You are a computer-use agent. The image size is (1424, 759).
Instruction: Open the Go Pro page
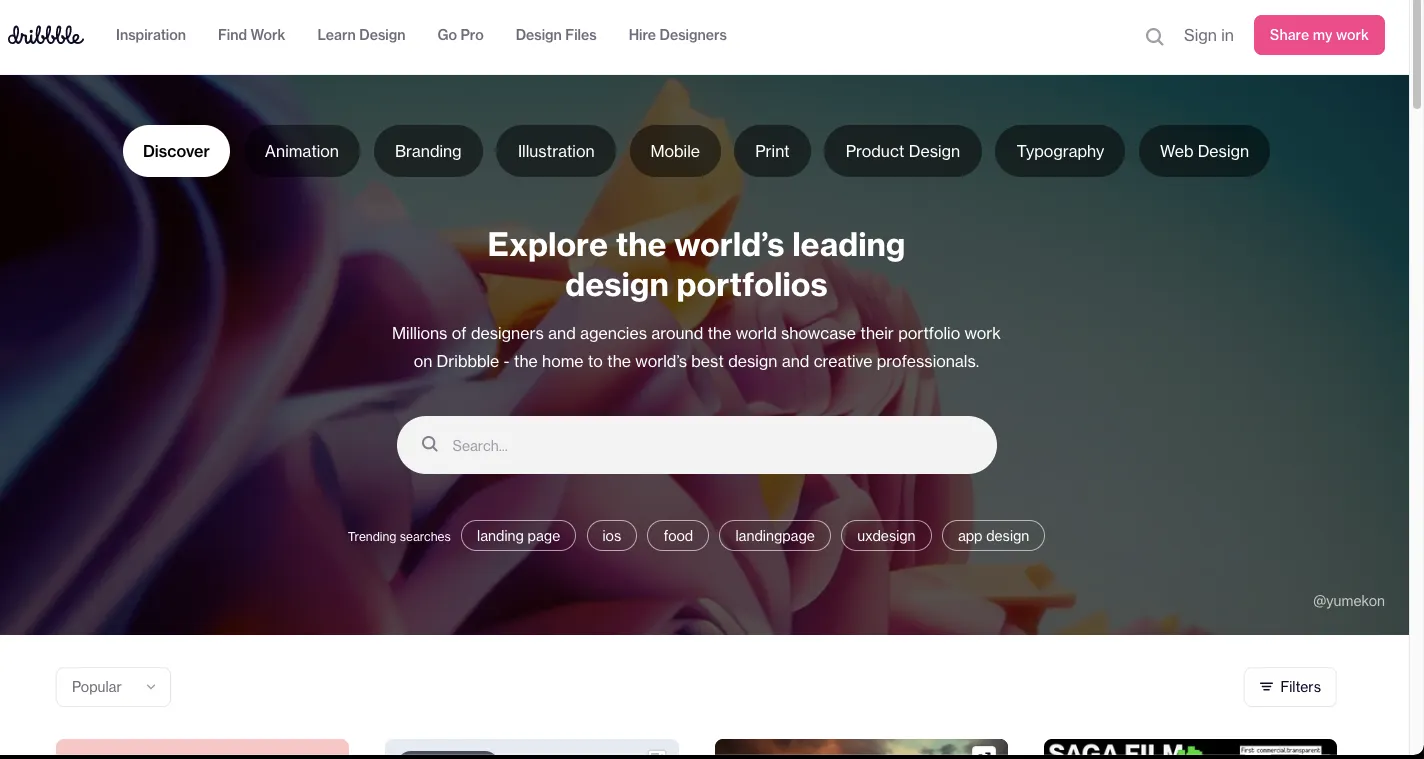click(460, 35)
